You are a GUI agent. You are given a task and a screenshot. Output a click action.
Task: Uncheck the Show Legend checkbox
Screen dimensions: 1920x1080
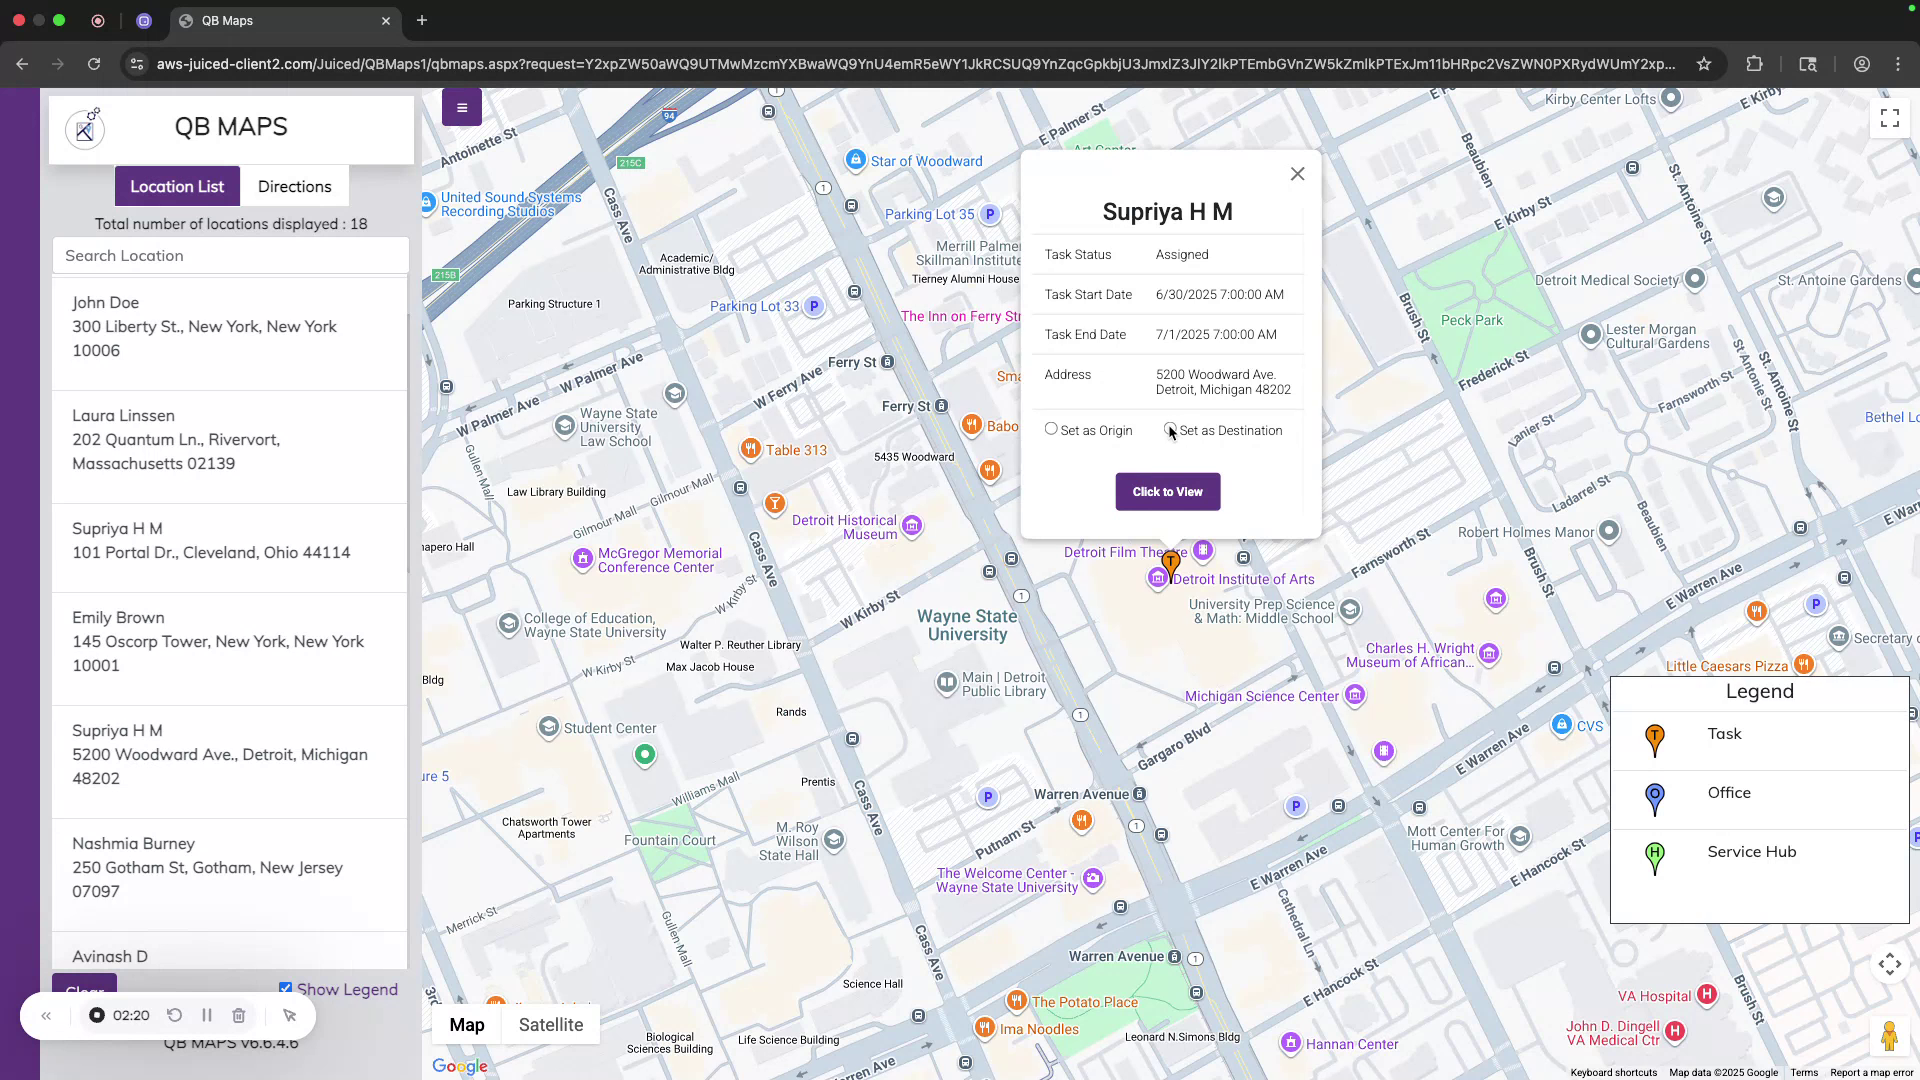(286, 987)
